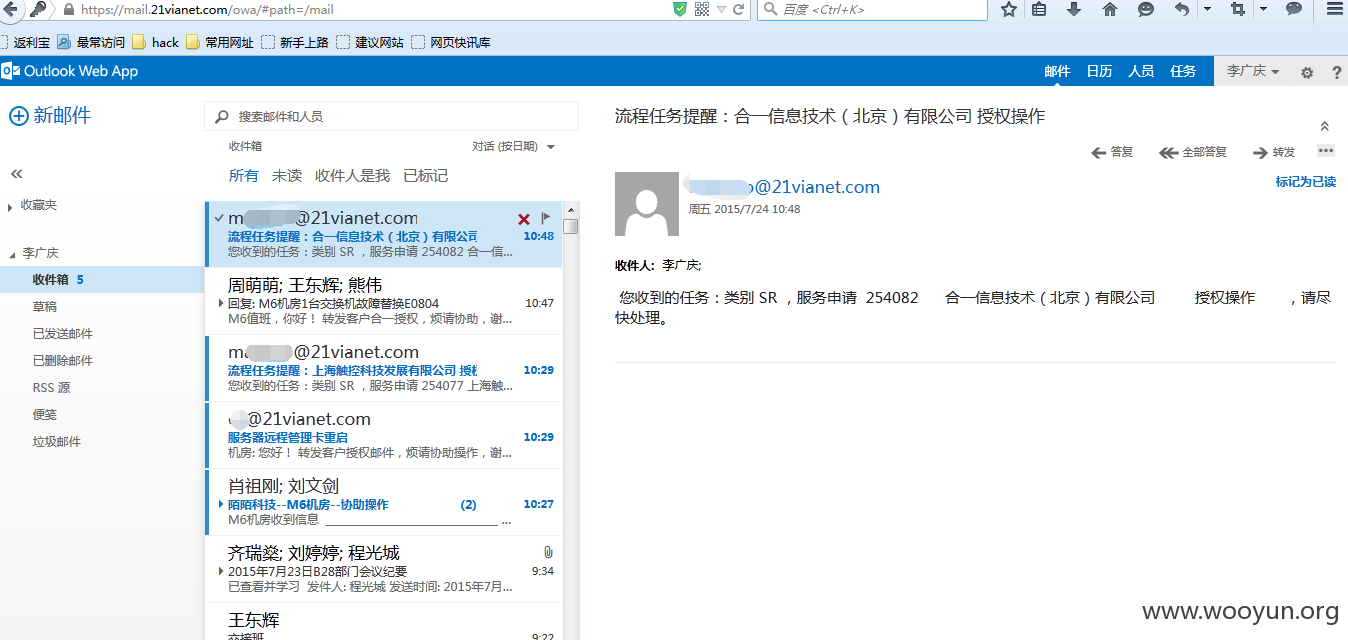The width and height of the screenshot is (1348, 640).
Task: Open the hack bookmarks folder
Action: coord(155,42)
